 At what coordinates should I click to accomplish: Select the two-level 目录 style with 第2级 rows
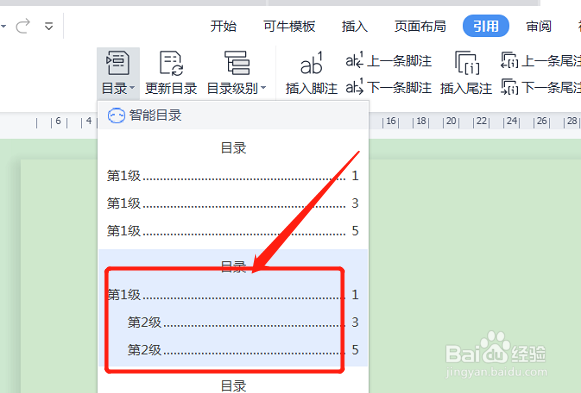point(233,308)
